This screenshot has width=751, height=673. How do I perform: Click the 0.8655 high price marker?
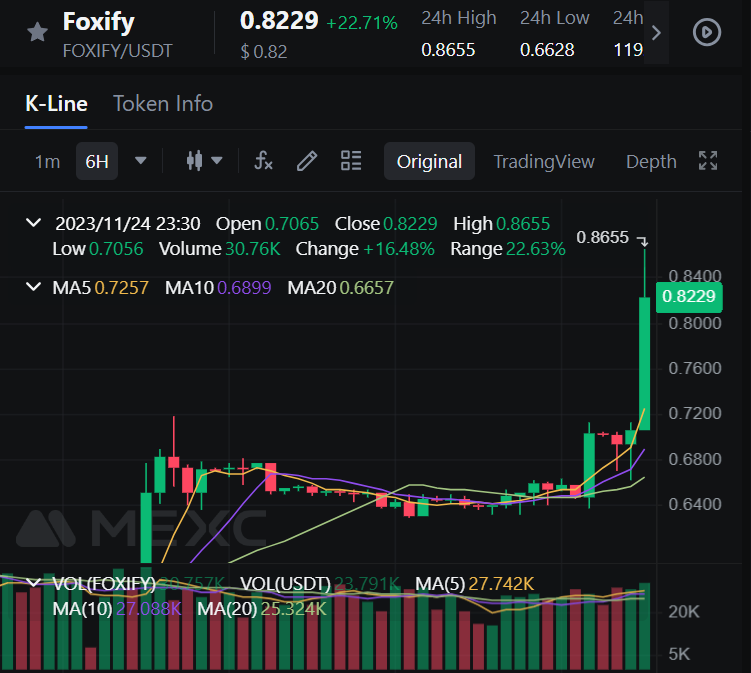tap(602, 237)
